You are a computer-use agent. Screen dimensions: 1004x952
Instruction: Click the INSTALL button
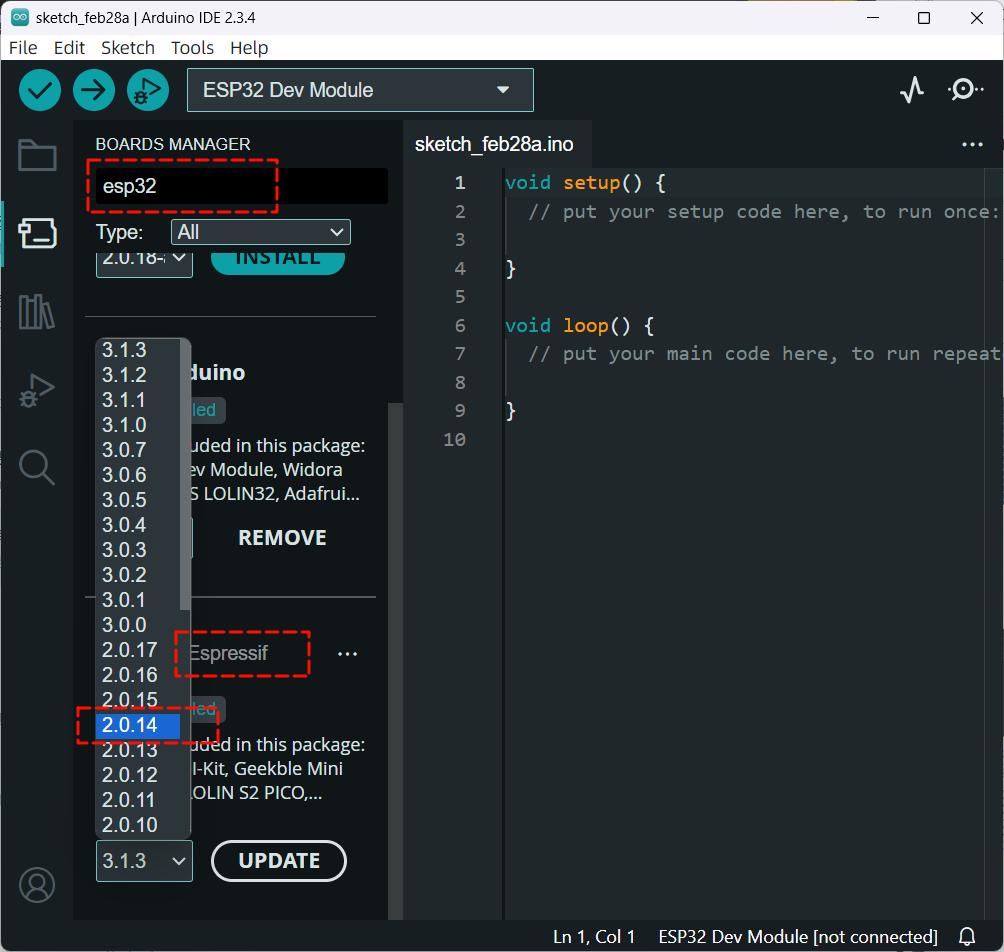pyautogui.click(x=278, y=261)
